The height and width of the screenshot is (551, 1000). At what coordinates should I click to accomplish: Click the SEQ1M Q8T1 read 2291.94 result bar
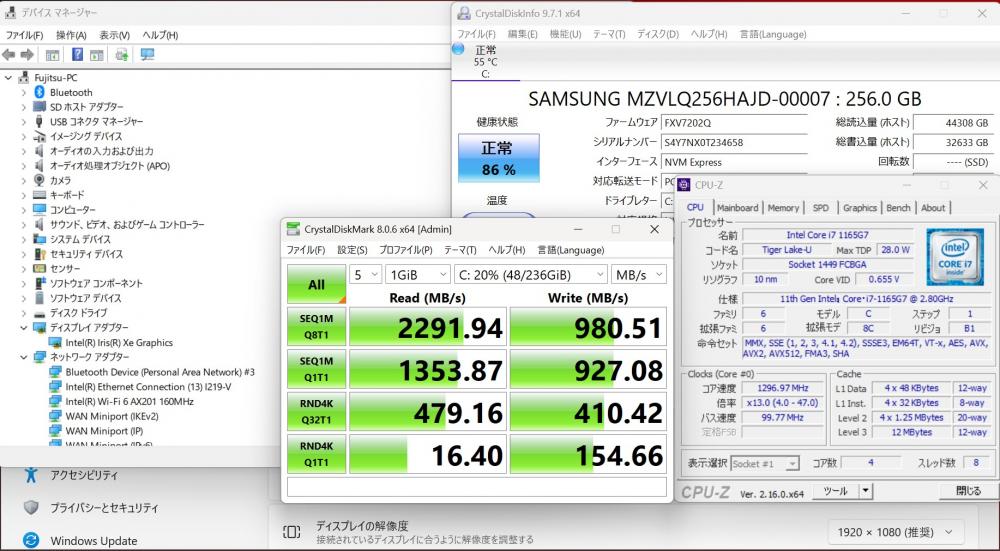coord(428,327)
